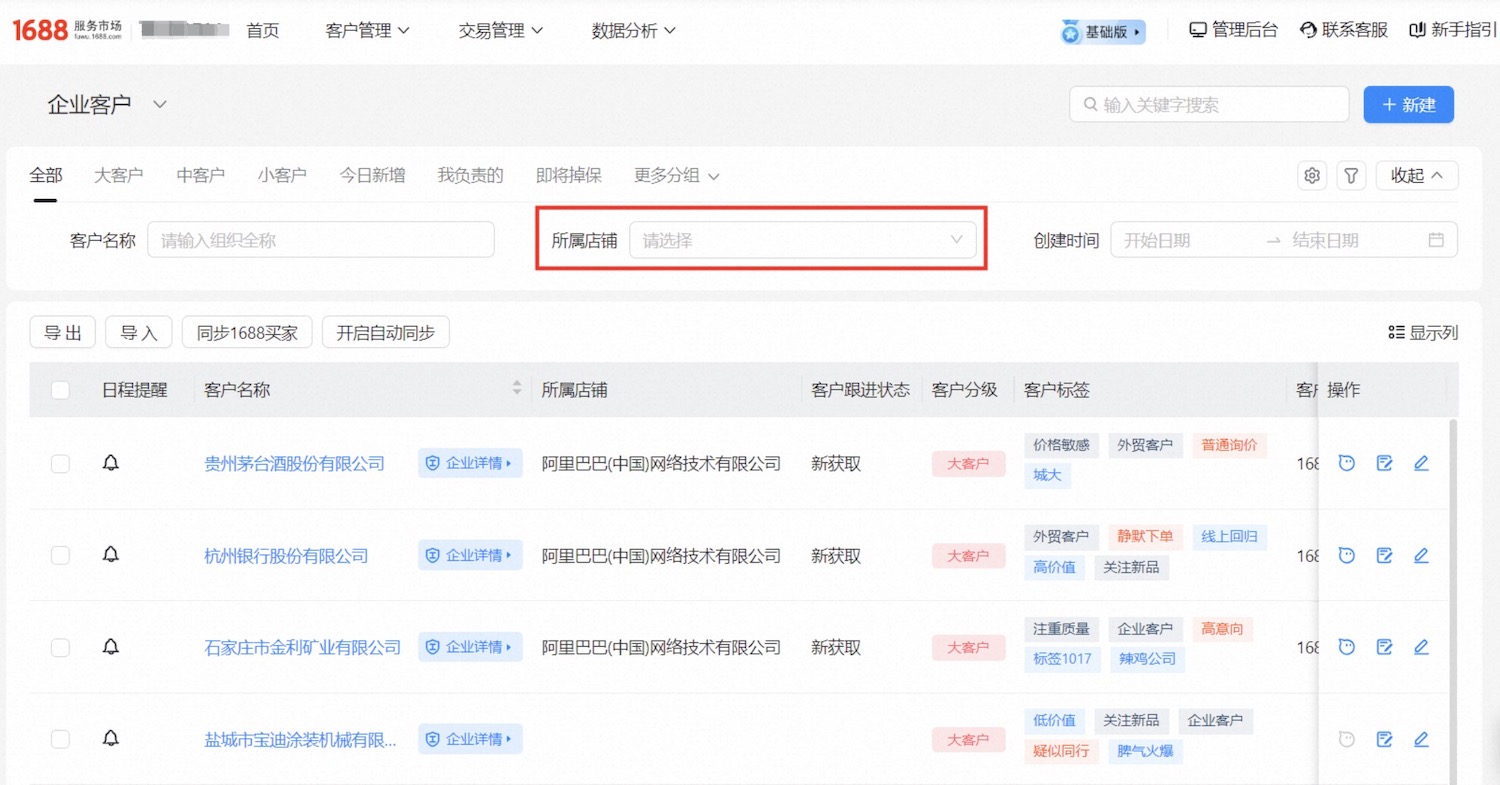Collapse filters with 收起 button
The height and width of the screenshot is (785, 1500).
[1417, 176]
